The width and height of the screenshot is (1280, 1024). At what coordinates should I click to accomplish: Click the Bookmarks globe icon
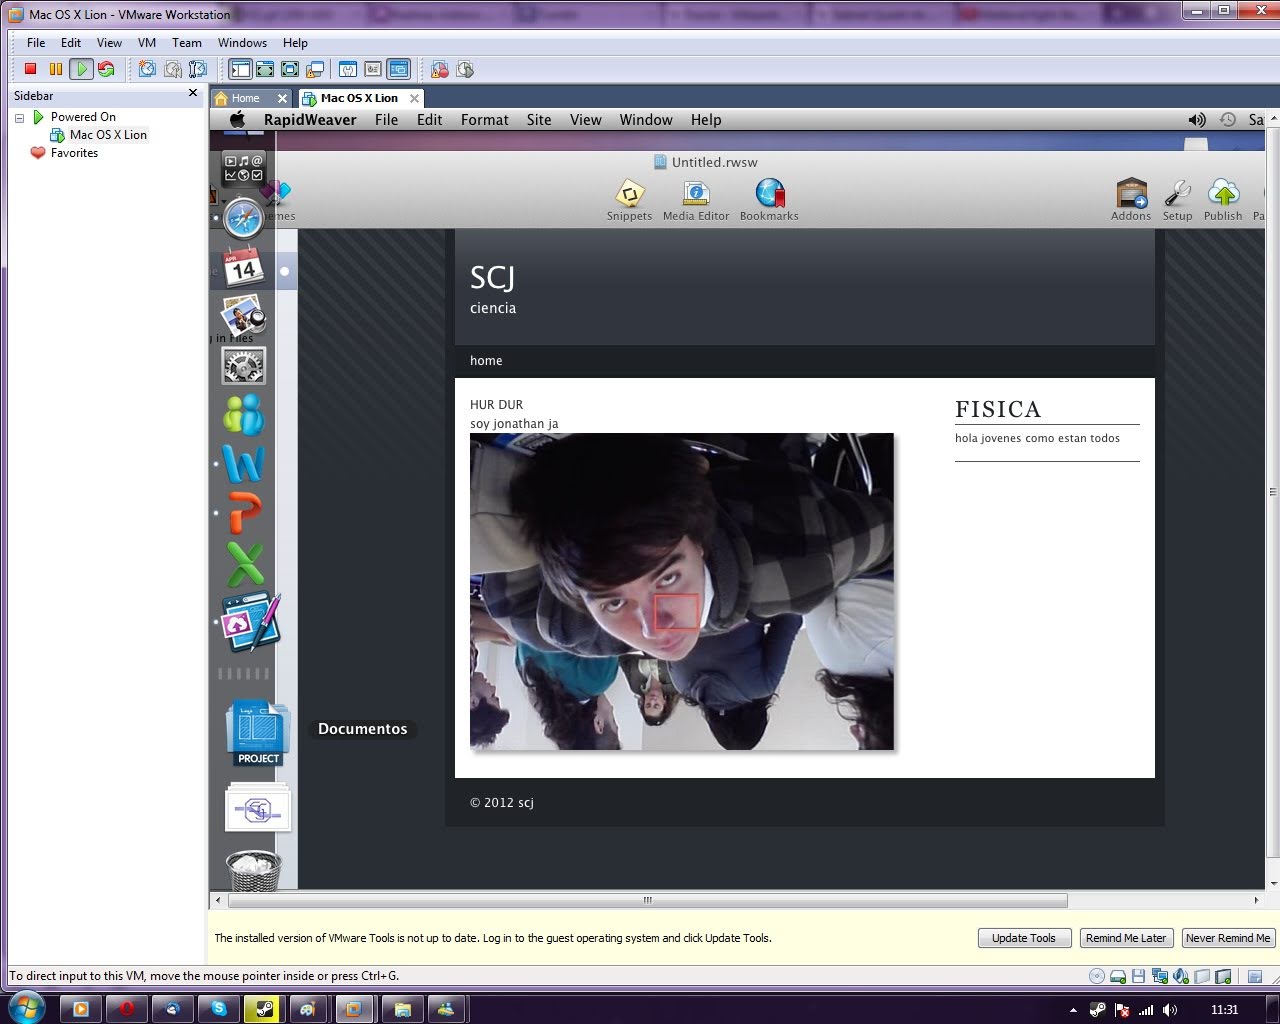click(x=769, y=199)
